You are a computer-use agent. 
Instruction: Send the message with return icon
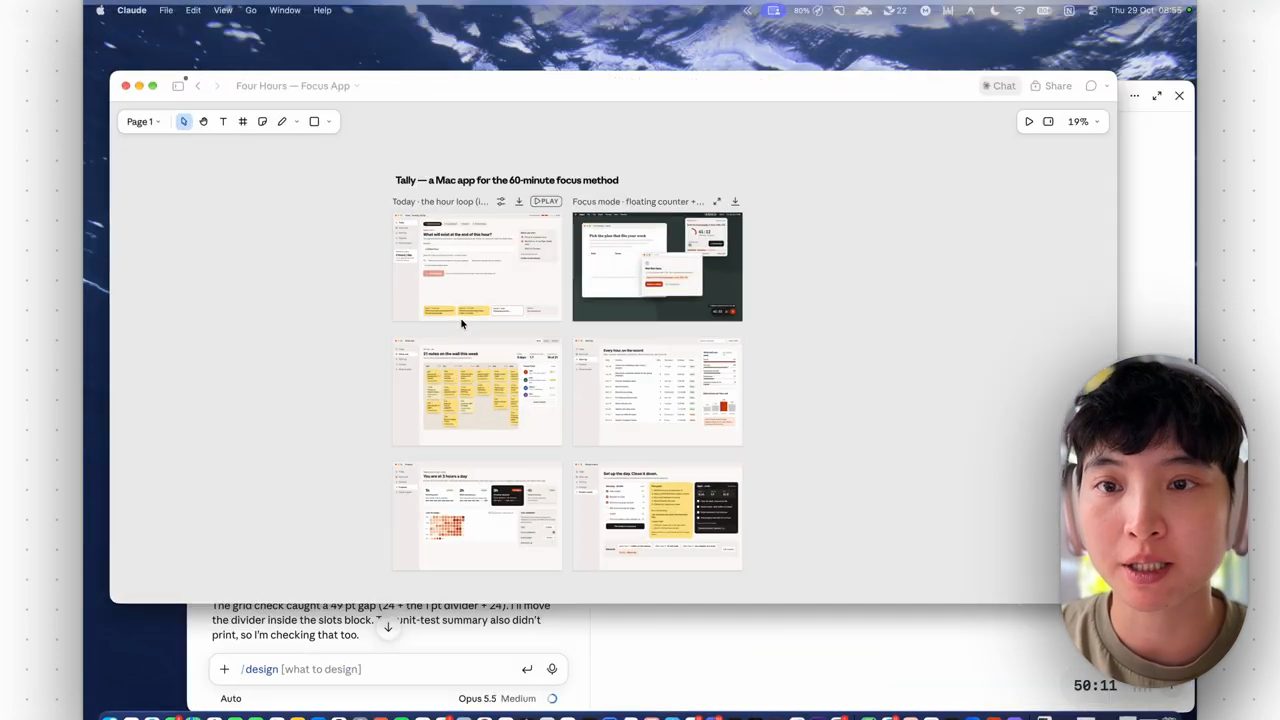[527, 669]
